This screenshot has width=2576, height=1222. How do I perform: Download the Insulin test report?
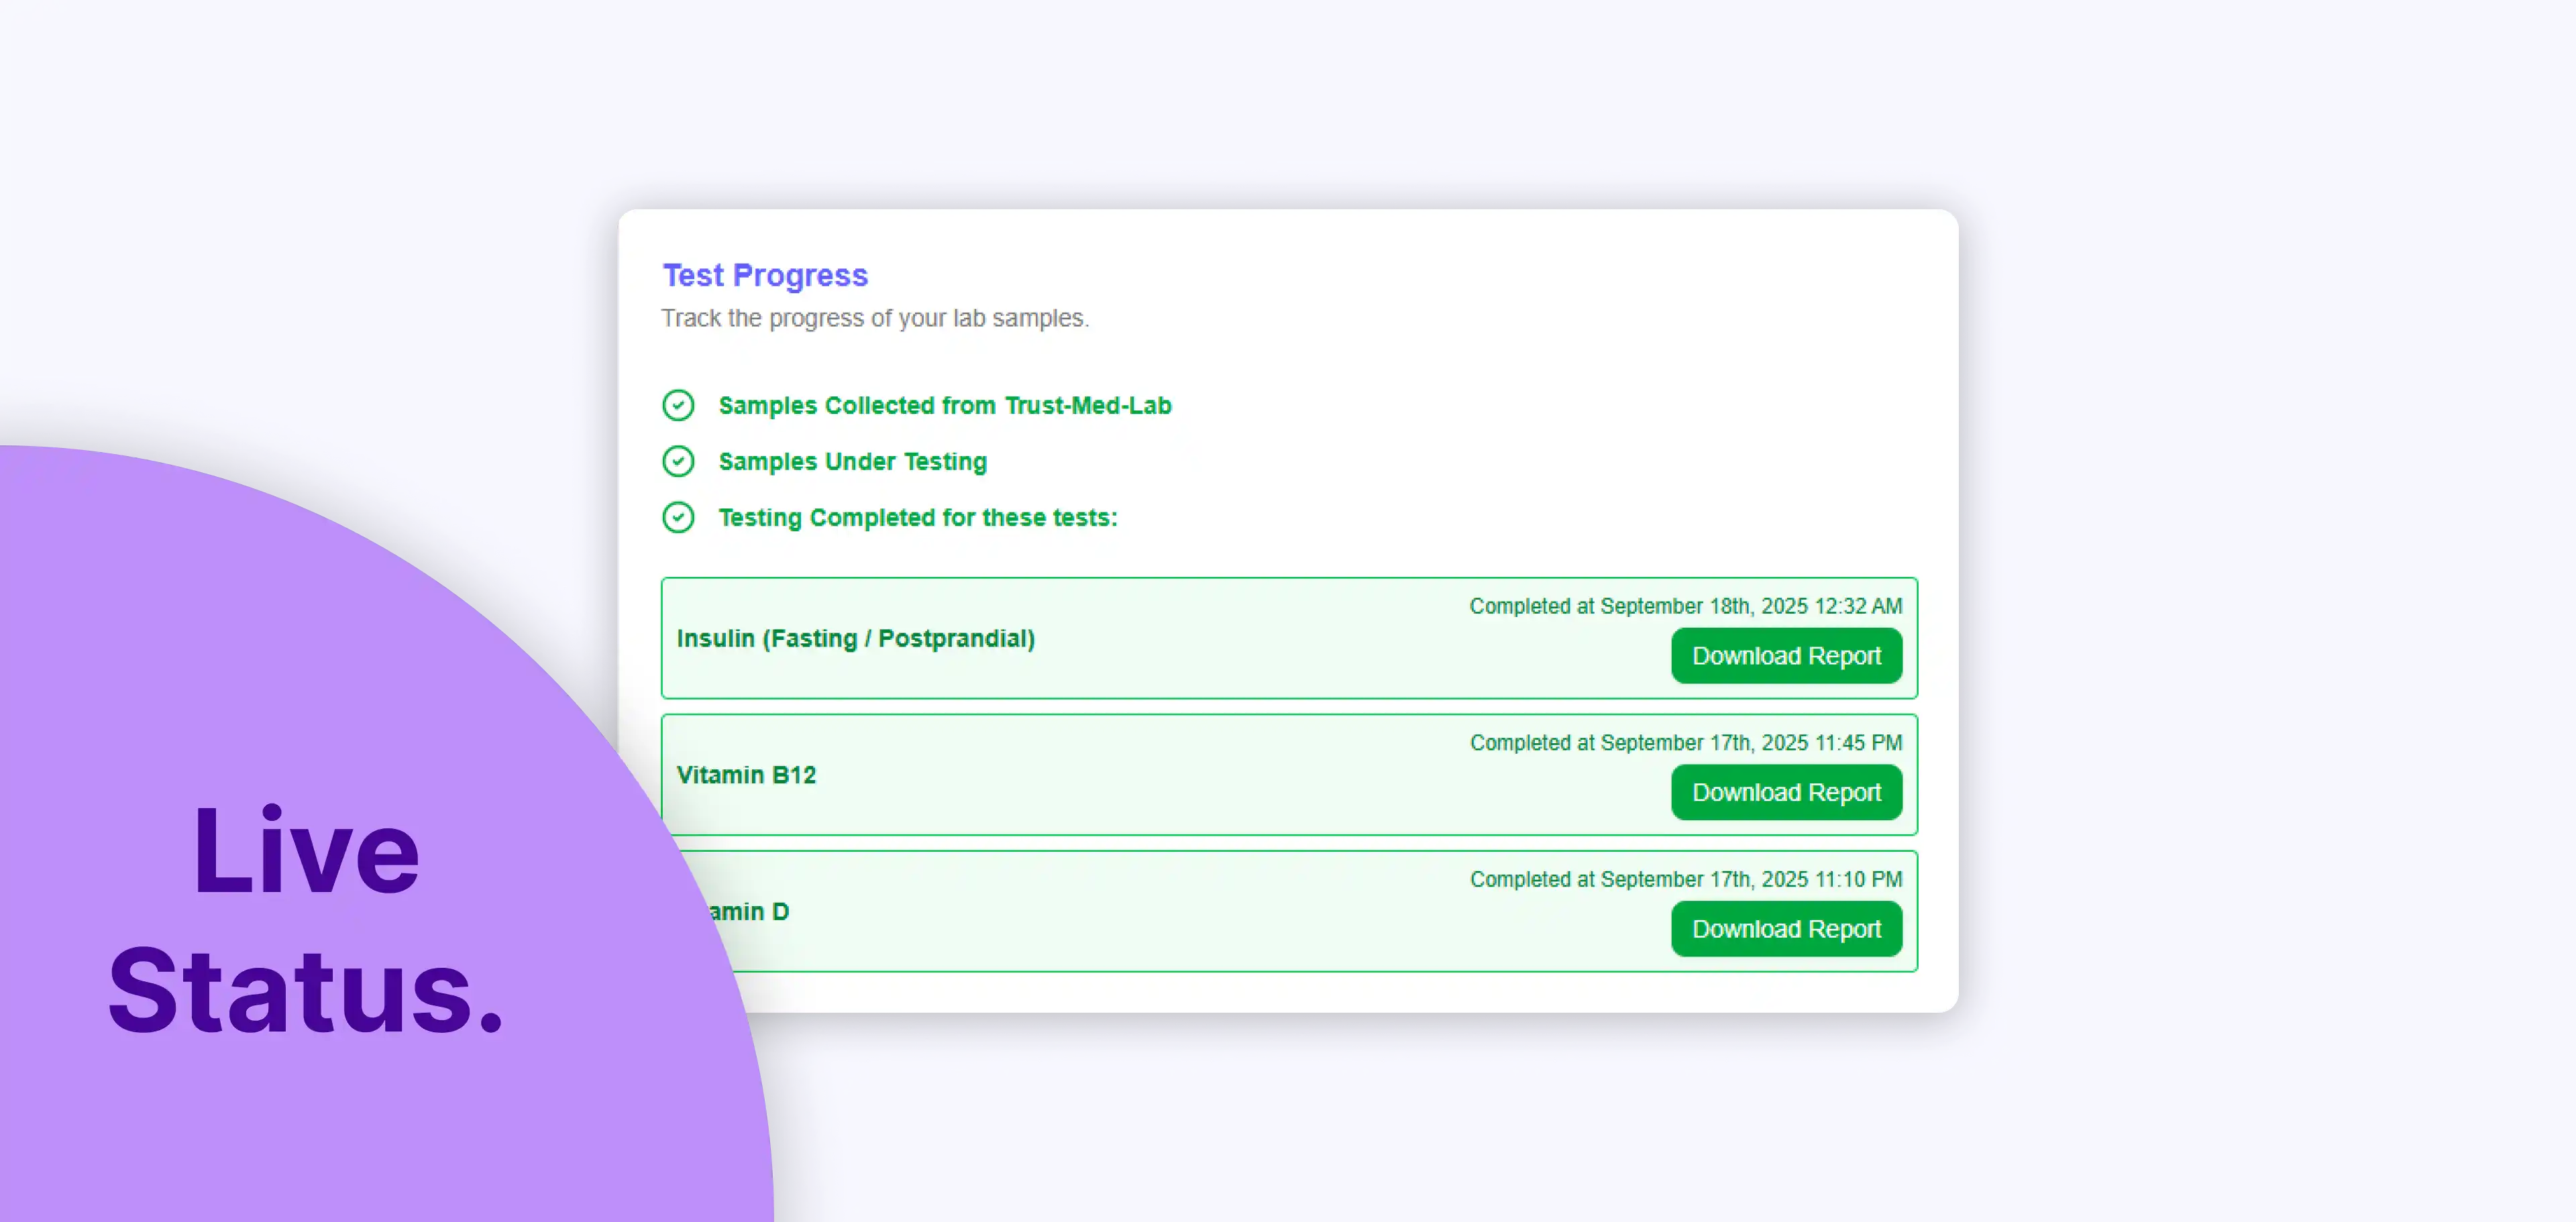(1786, 656)
